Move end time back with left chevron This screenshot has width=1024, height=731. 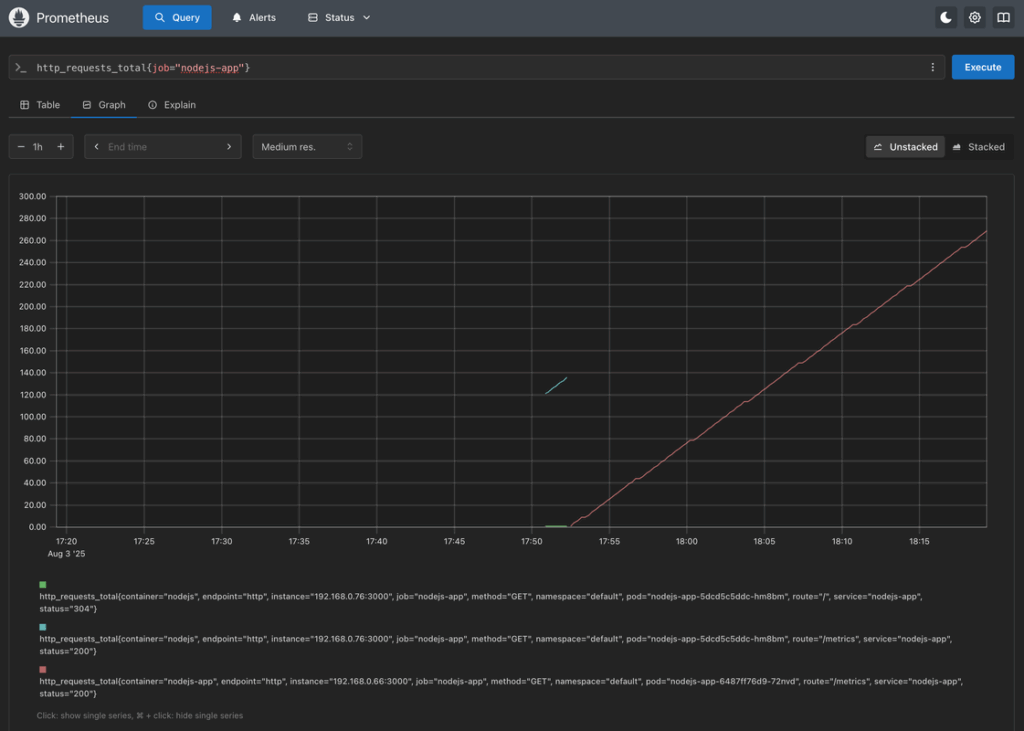[97, 147]
